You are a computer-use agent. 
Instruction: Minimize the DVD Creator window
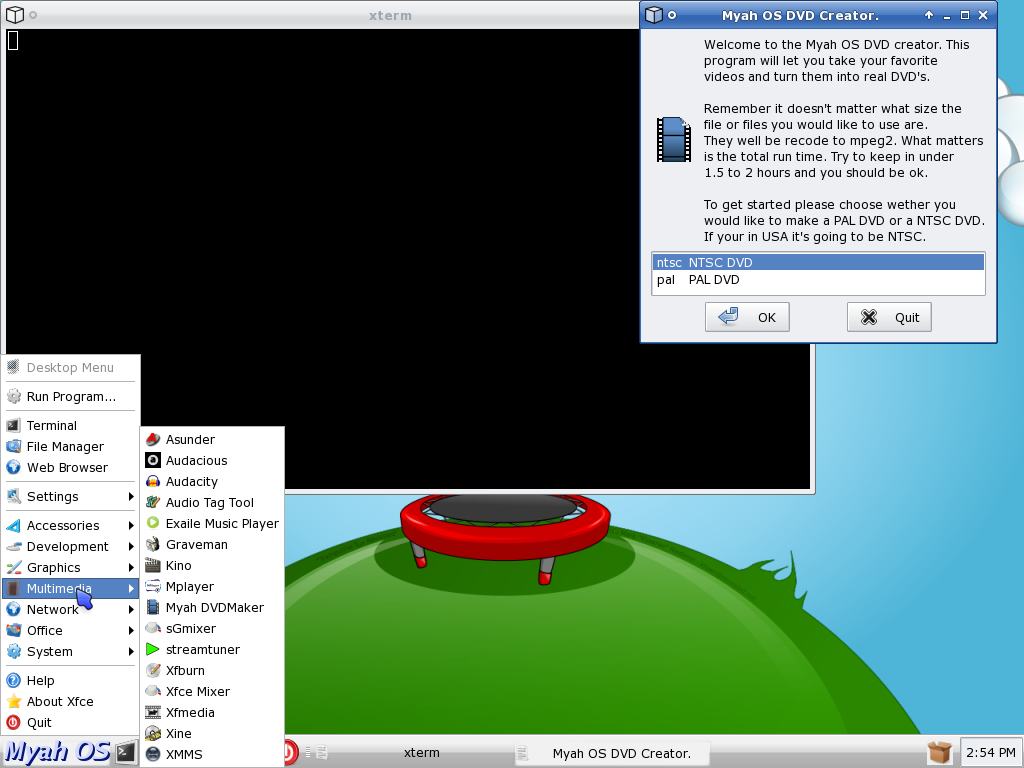tap(946, 15)
